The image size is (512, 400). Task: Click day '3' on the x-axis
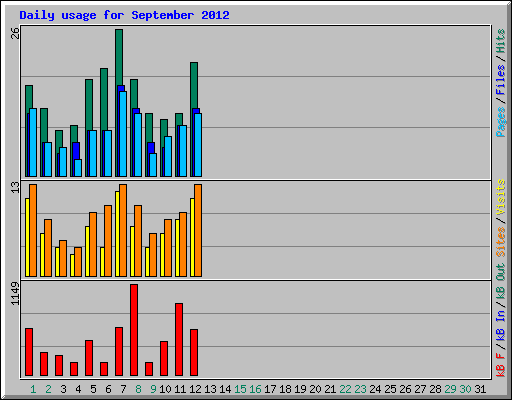tap(63, 389)
